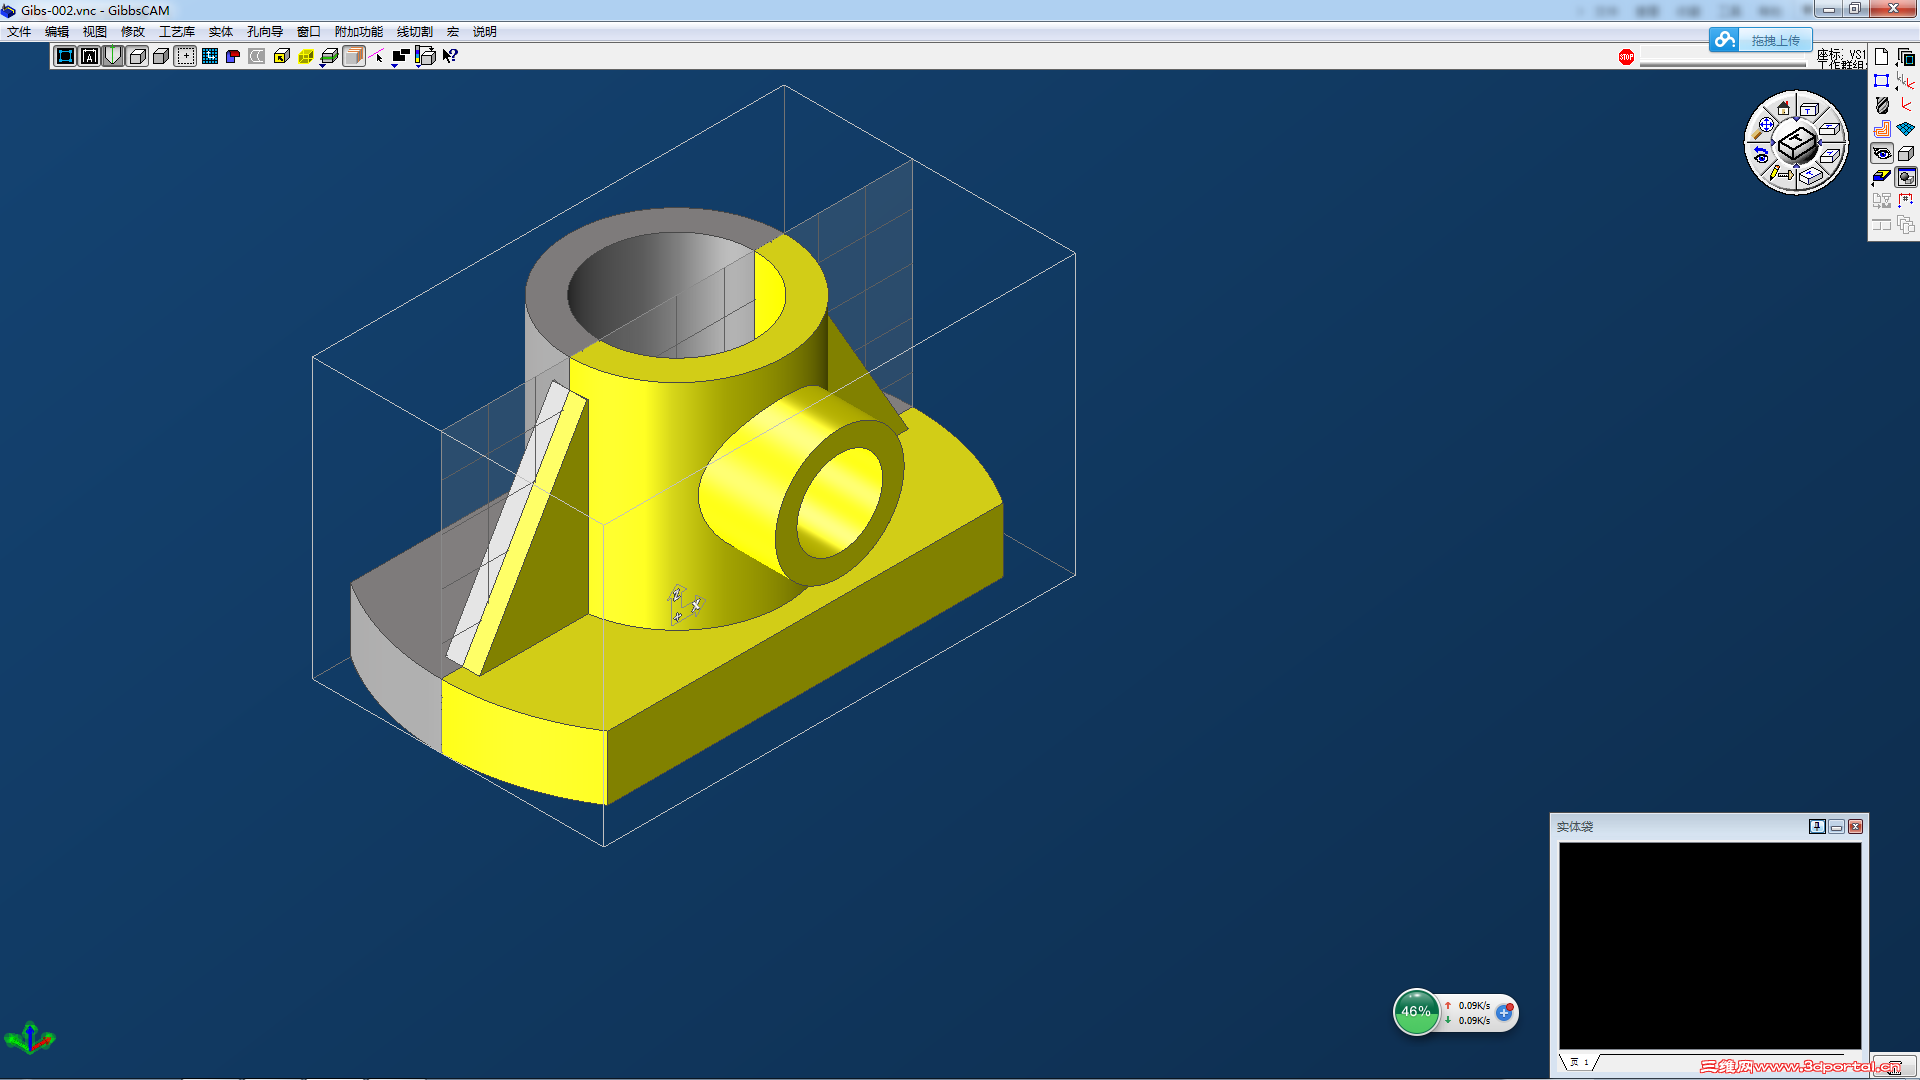This screenshot has height=1080, width=1920.
Task: Click the gray shaded cube toolbar icon
Action: pyautogui.click(x=161, y=56)
